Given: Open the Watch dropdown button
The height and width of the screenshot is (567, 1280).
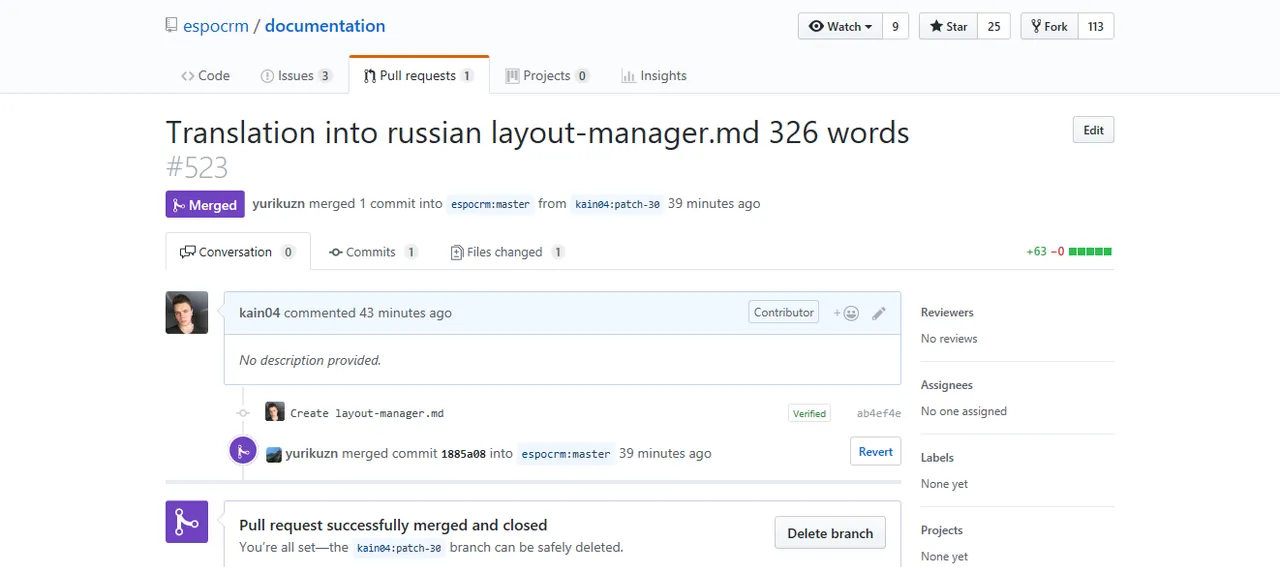Looking at the screenshot, I should pos(840,26).
